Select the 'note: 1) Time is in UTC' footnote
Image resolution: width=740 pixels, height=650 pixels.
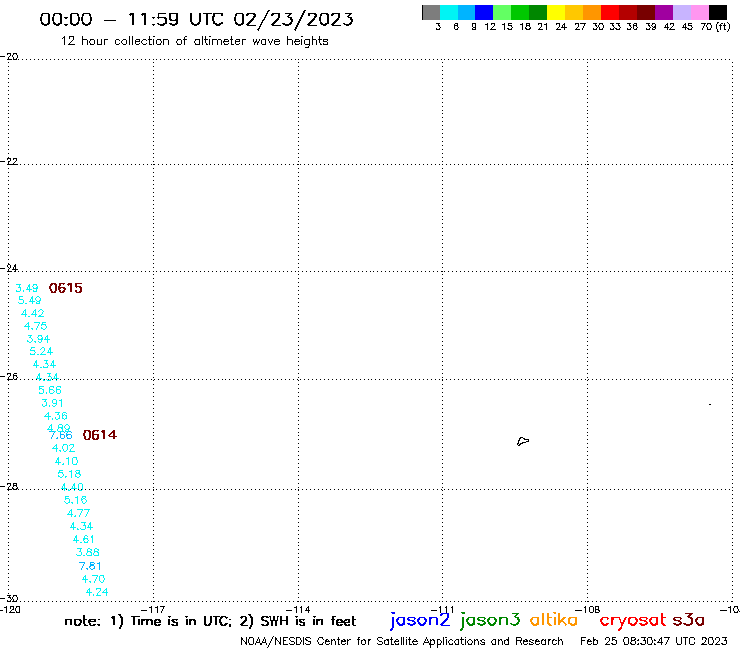pyautogui.click(x=148, y=621)
